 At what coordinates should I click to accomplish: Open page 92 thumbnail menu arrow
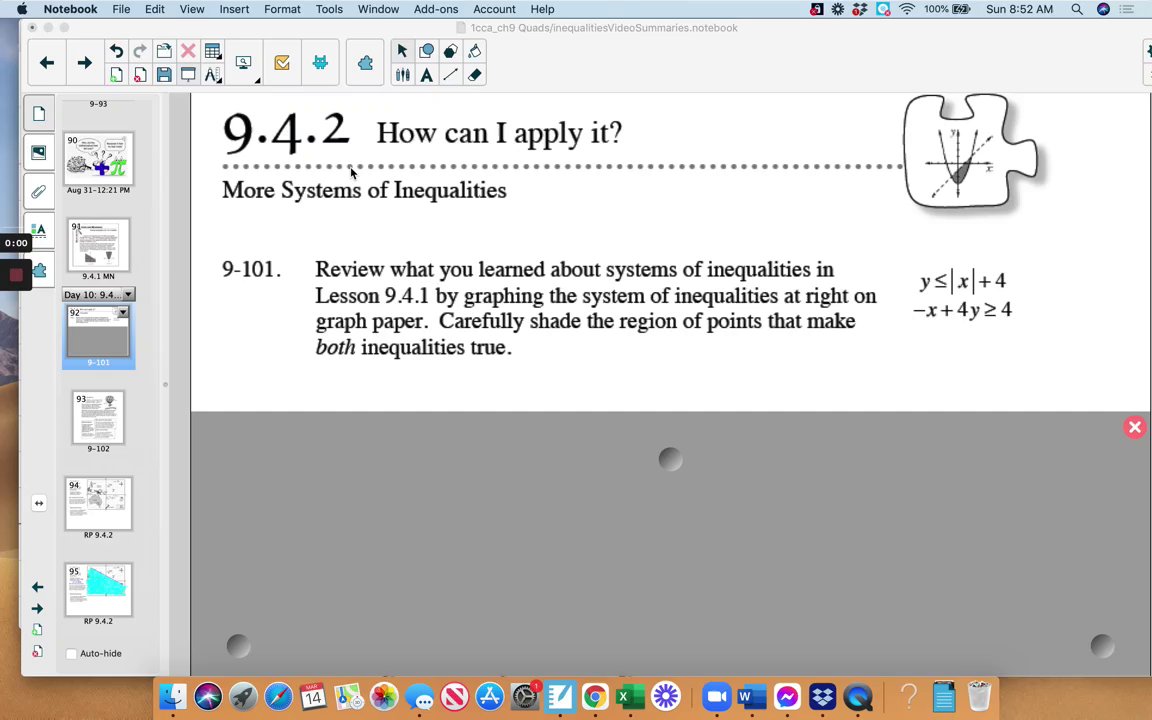[123, 312]
